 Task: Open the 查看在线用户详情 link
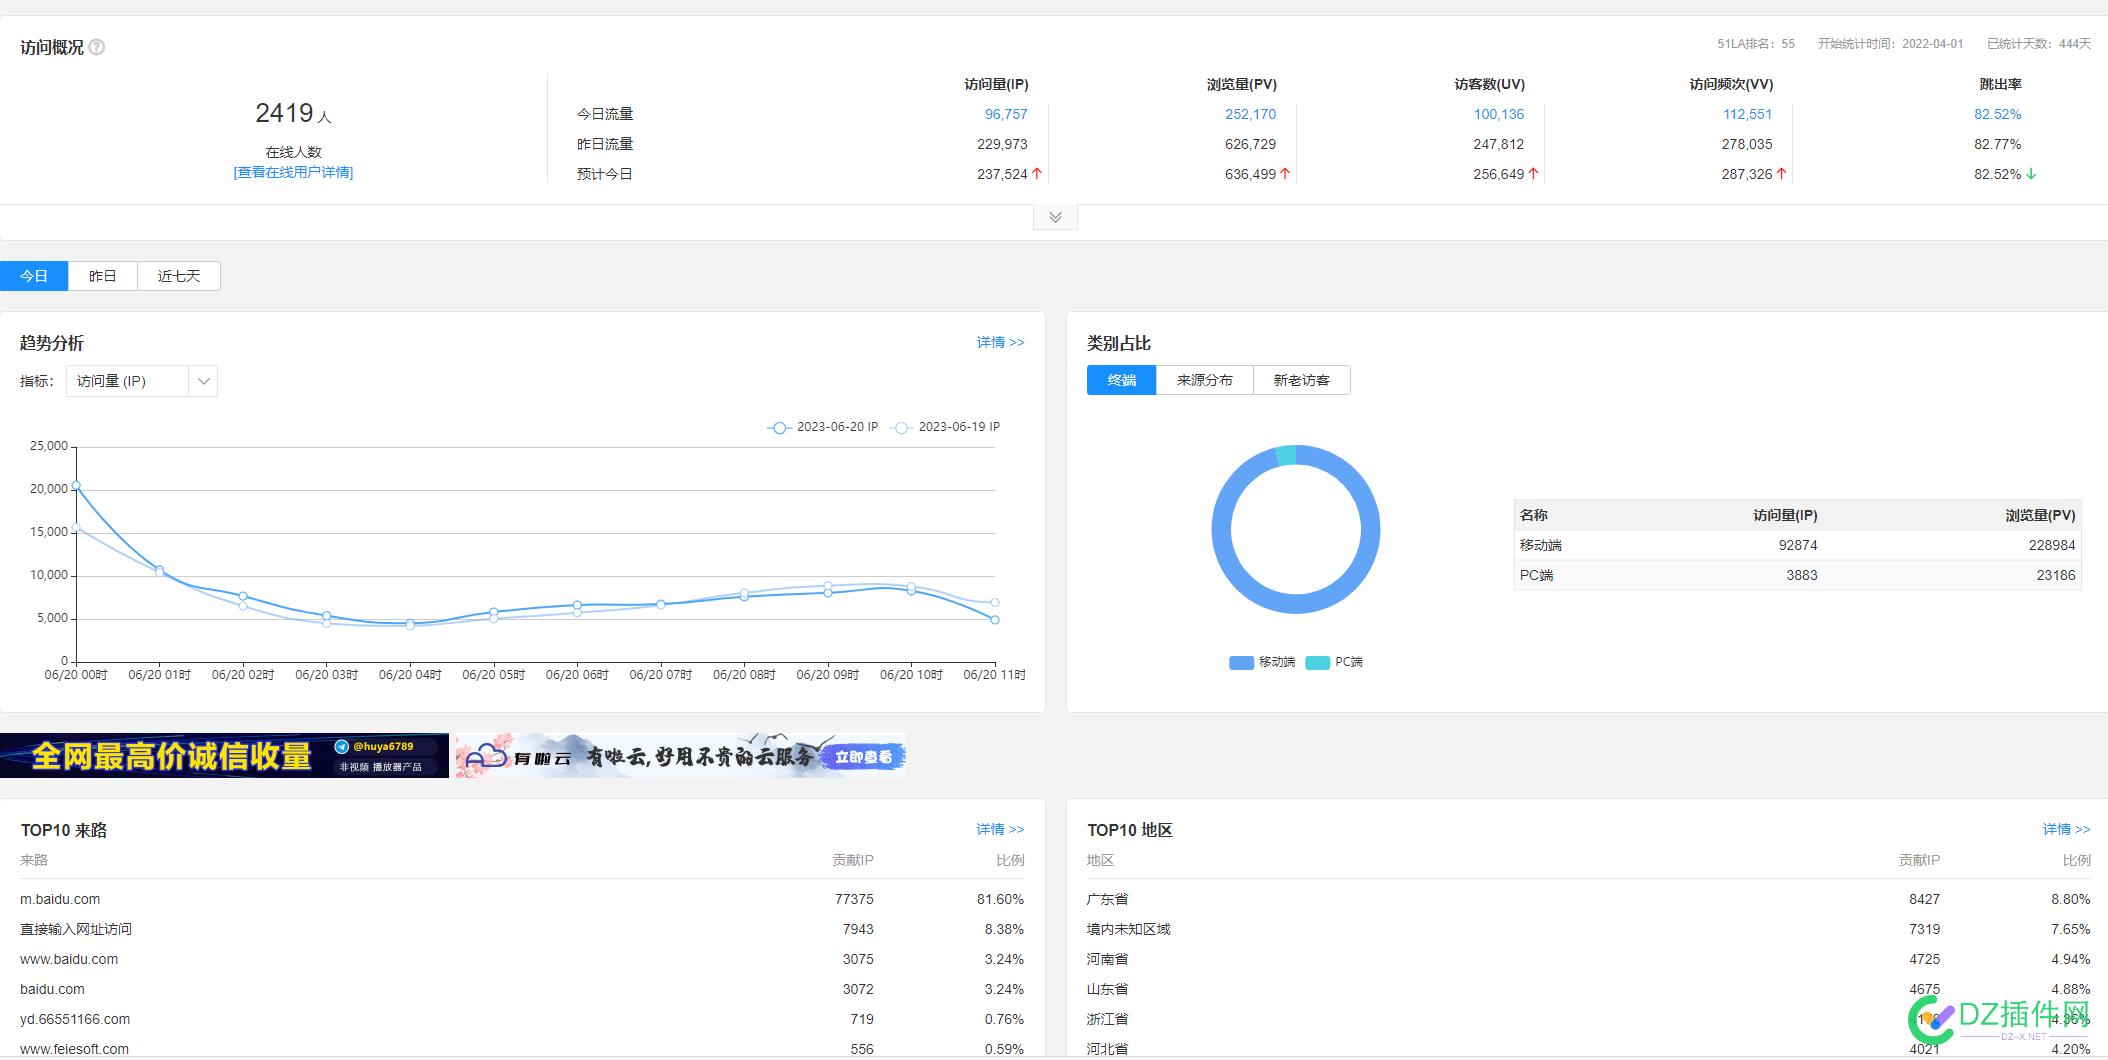(293, 172)
